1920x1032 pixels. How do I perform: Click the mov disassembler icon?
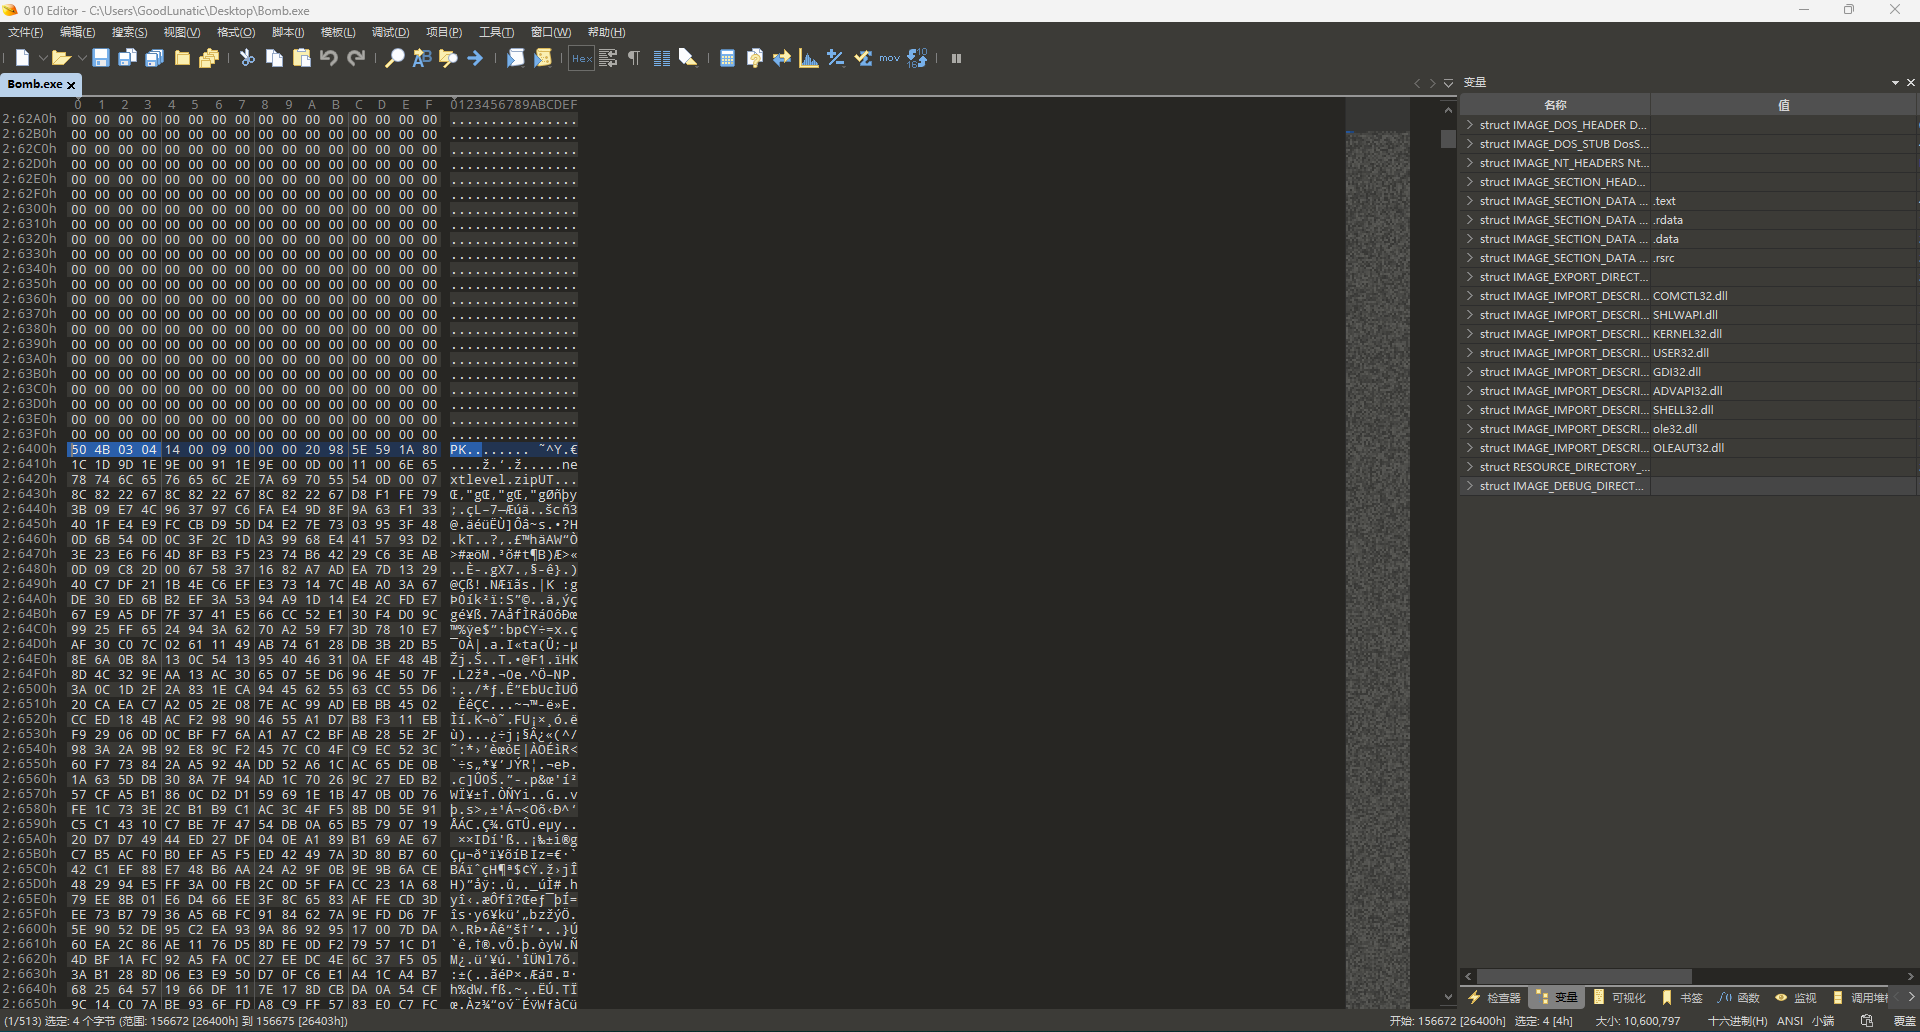(889, 58)
